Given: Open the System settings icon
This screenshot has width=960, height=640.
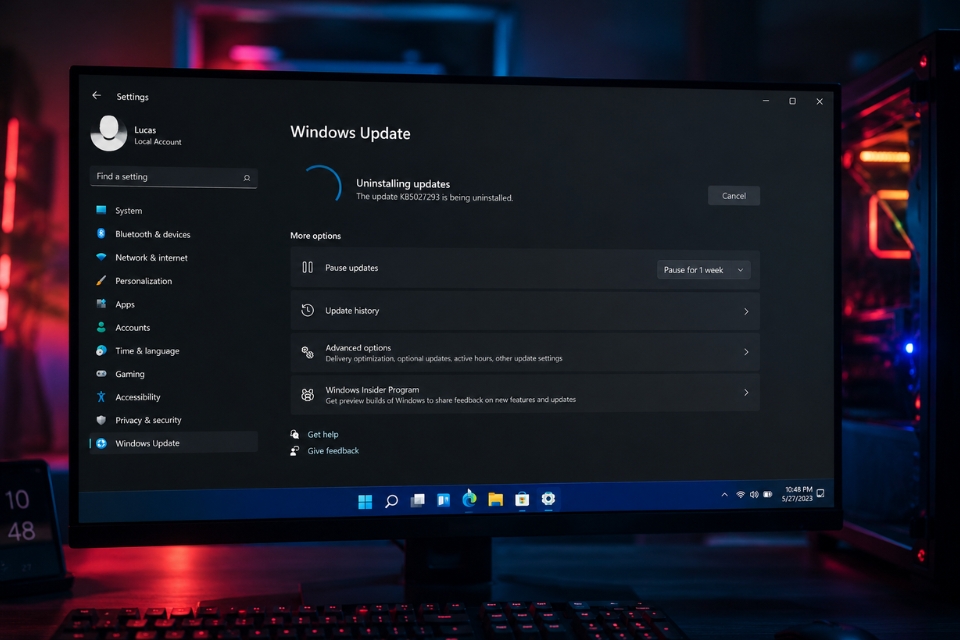Looking at the screenshot, I should click(102, 210).
